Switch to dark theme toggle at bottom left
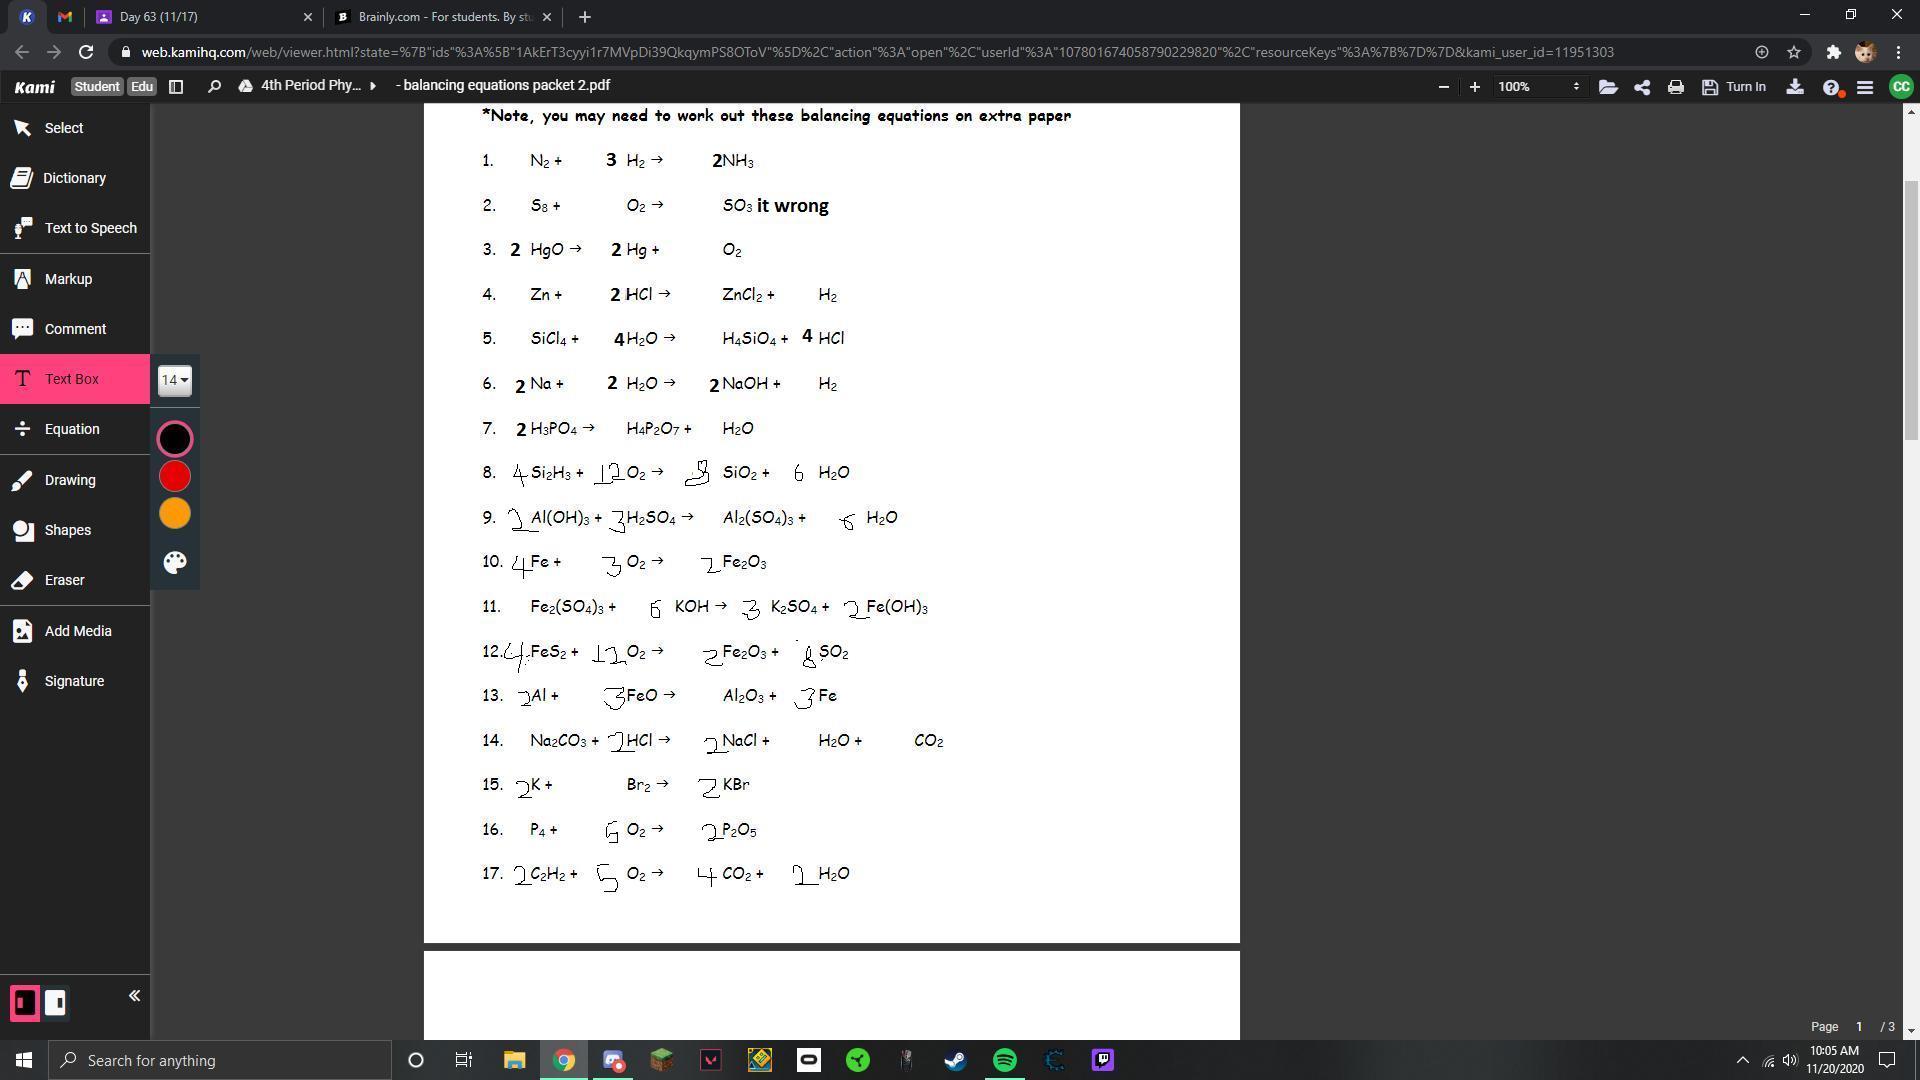Image resolution: width=1920 pixels, height=1080 pixels. (x=25, y=1003)
